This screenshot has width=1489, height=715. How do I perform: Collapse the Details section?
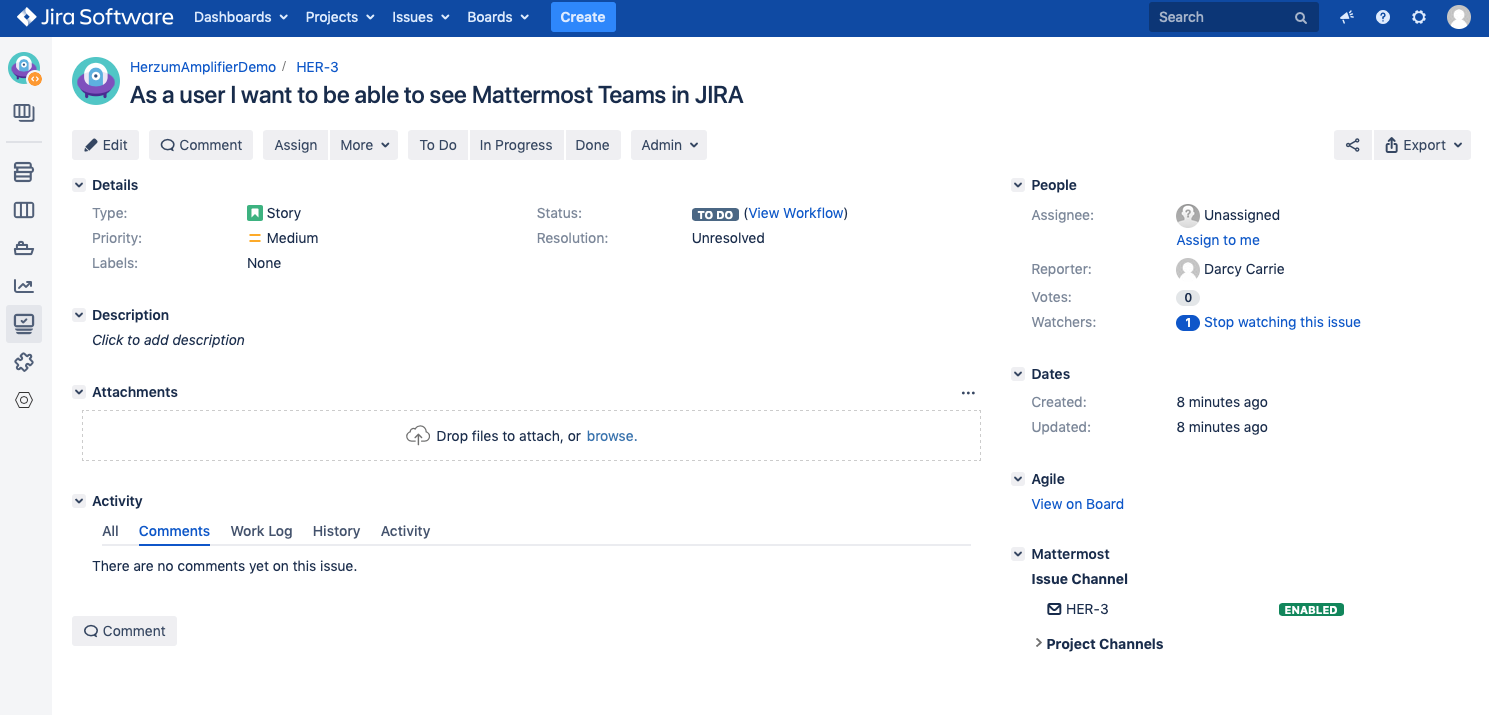click(x=79, y=185)
